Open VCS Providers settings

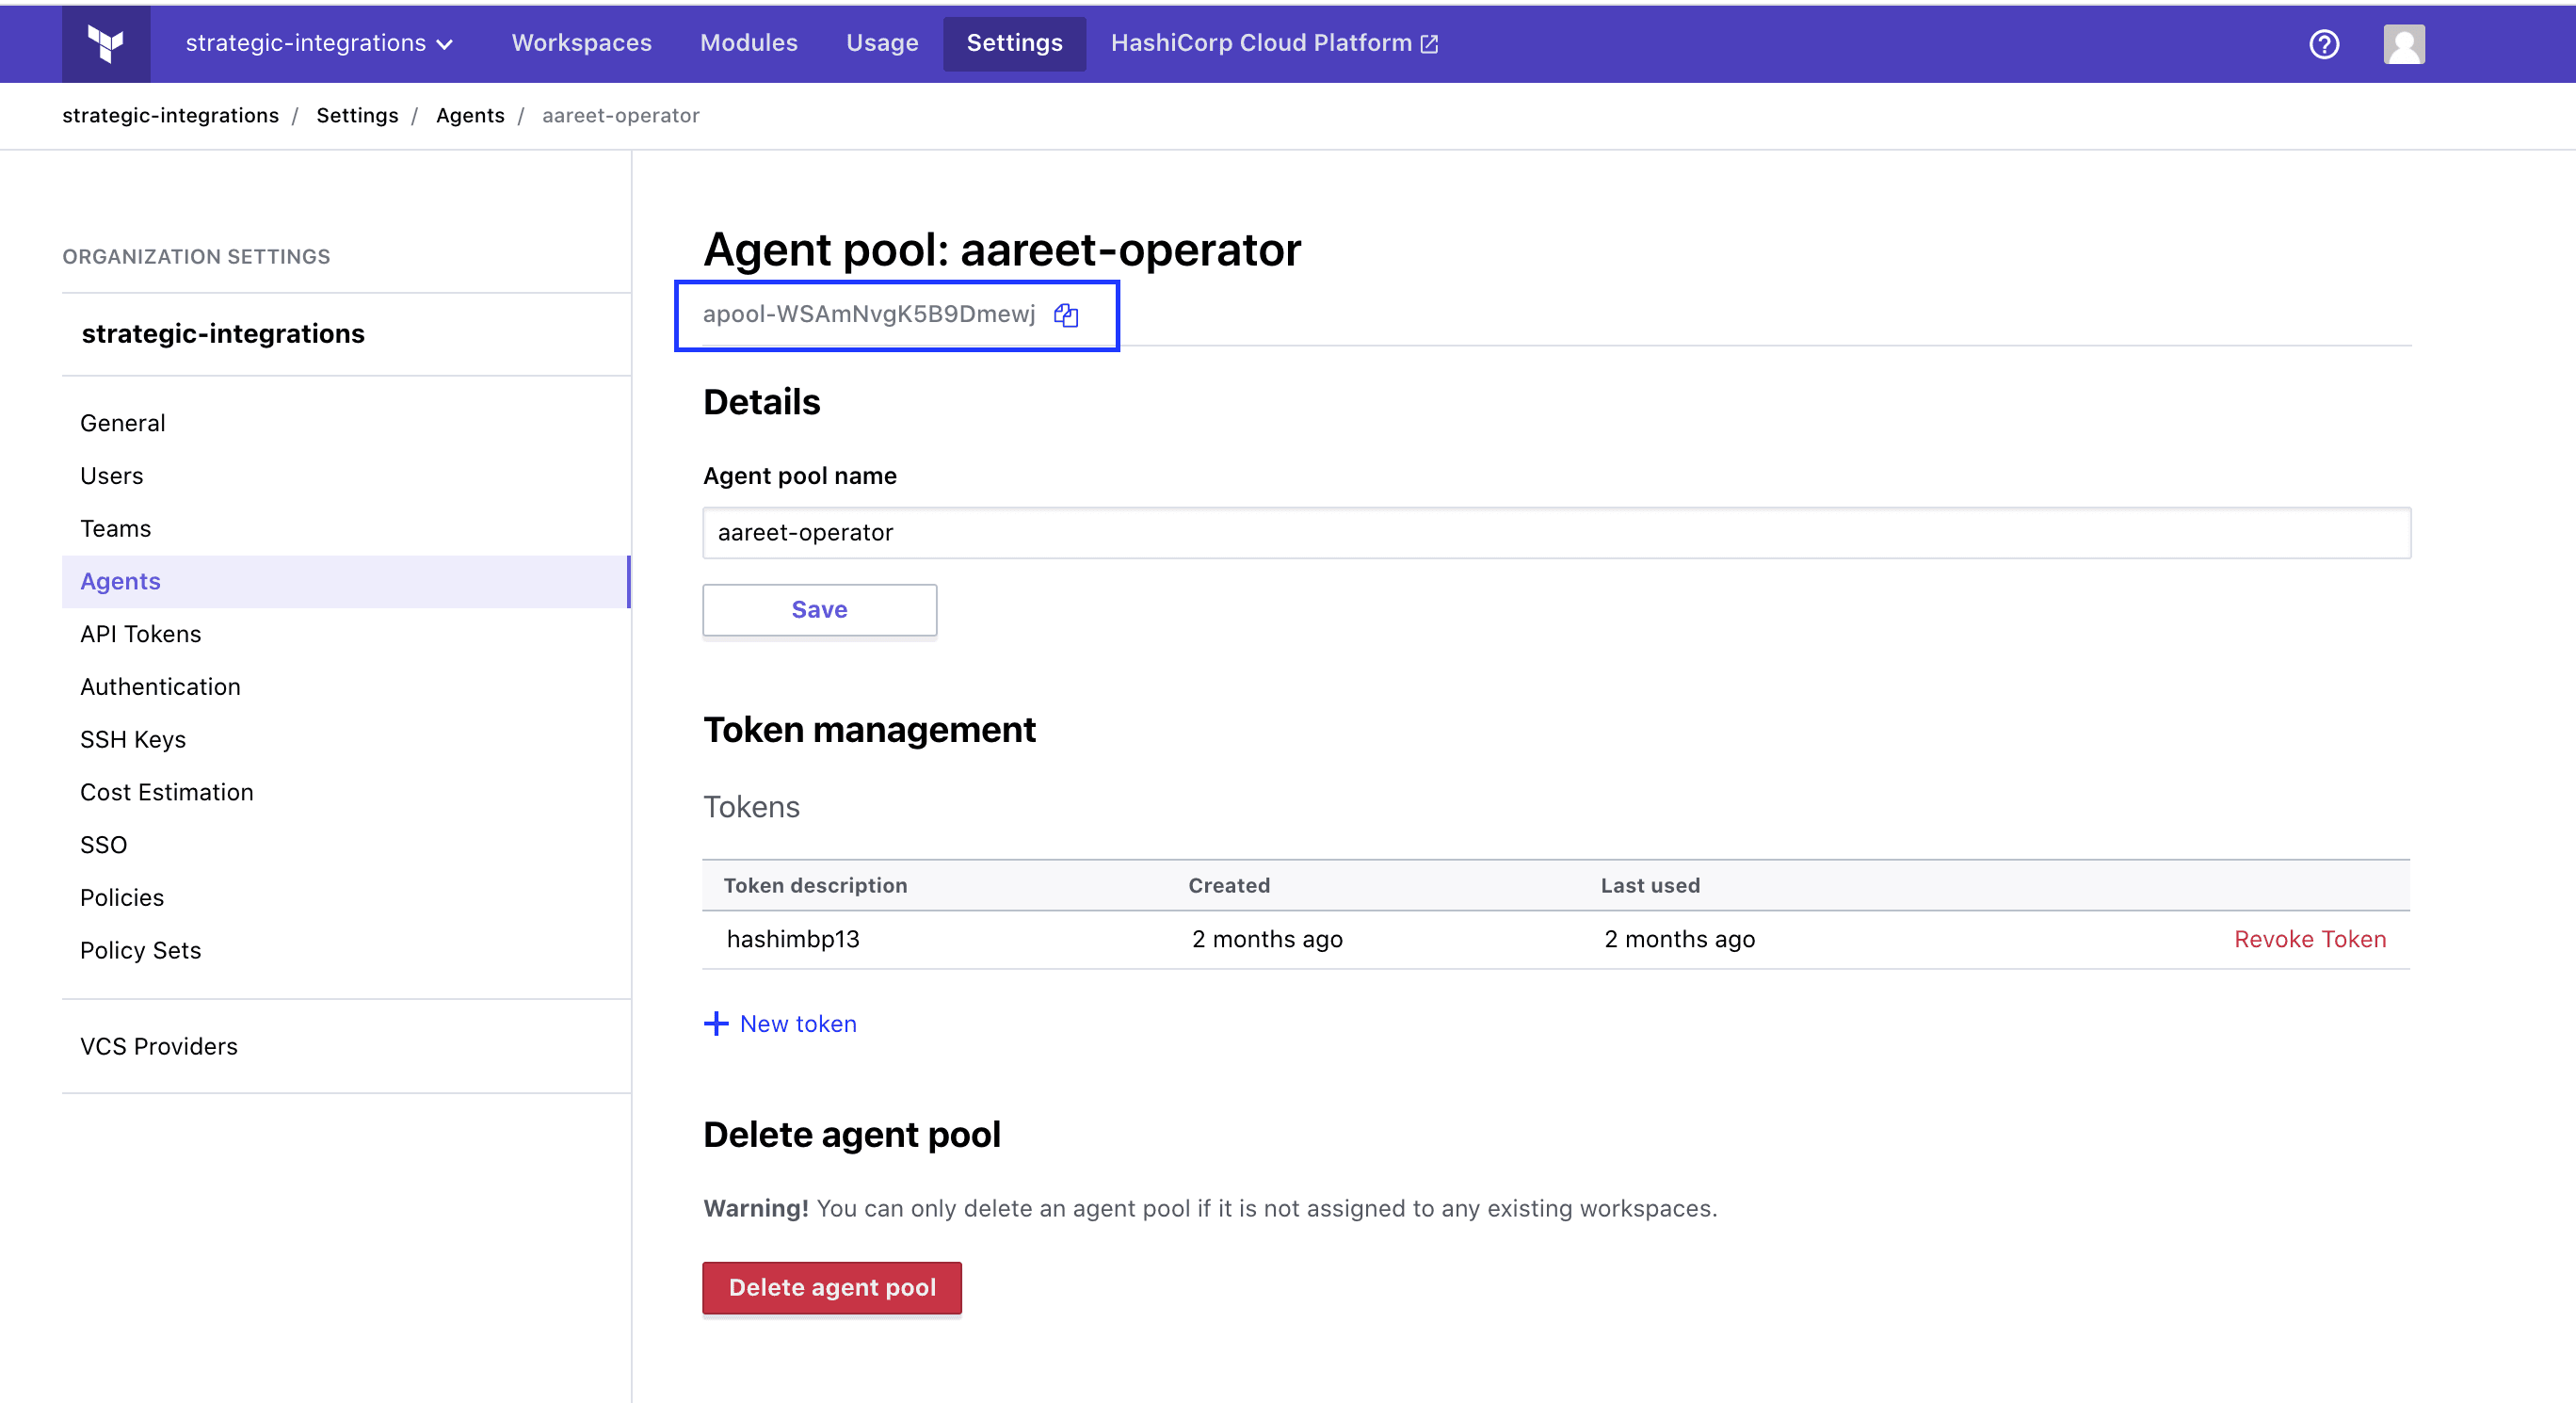[159, 1046]
